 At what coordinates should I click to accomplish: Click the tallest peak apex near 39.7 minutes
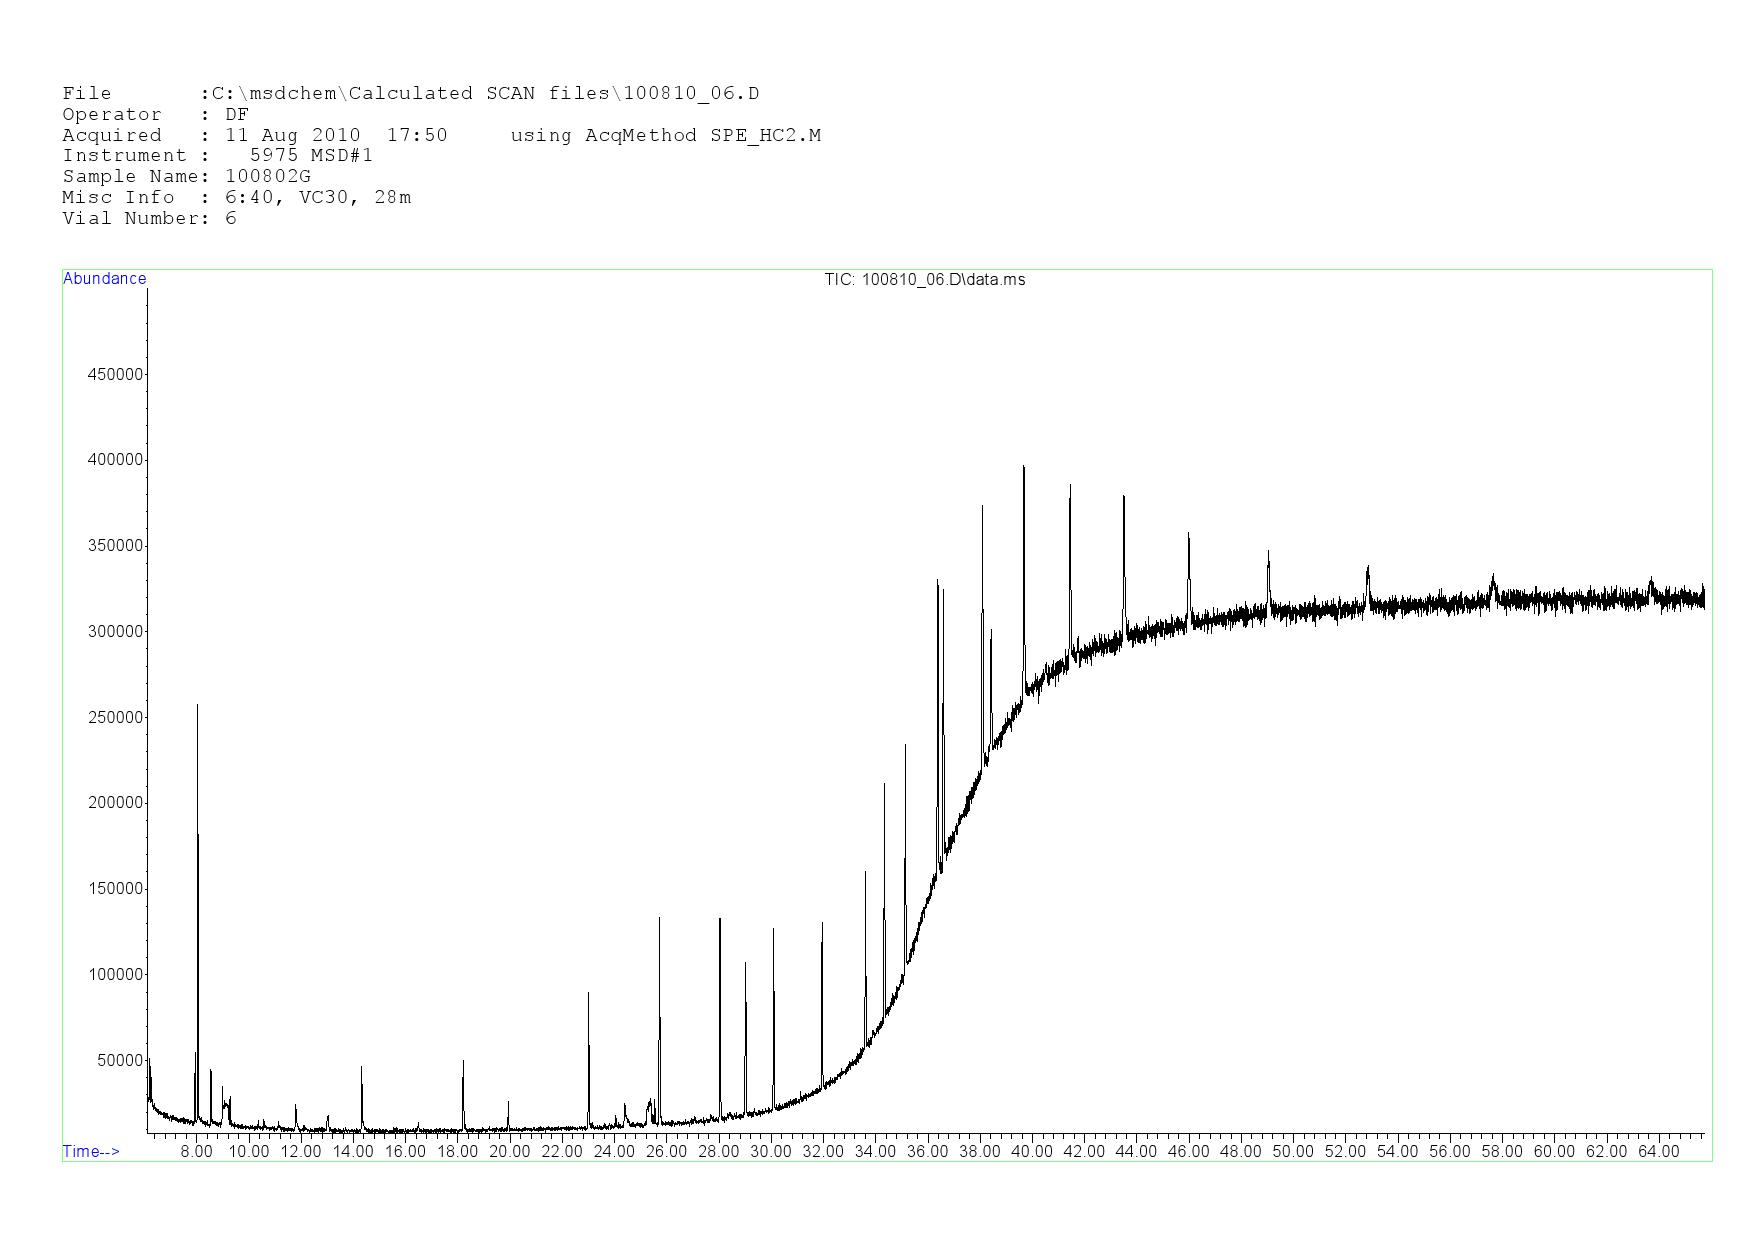tap(1023, 467)
